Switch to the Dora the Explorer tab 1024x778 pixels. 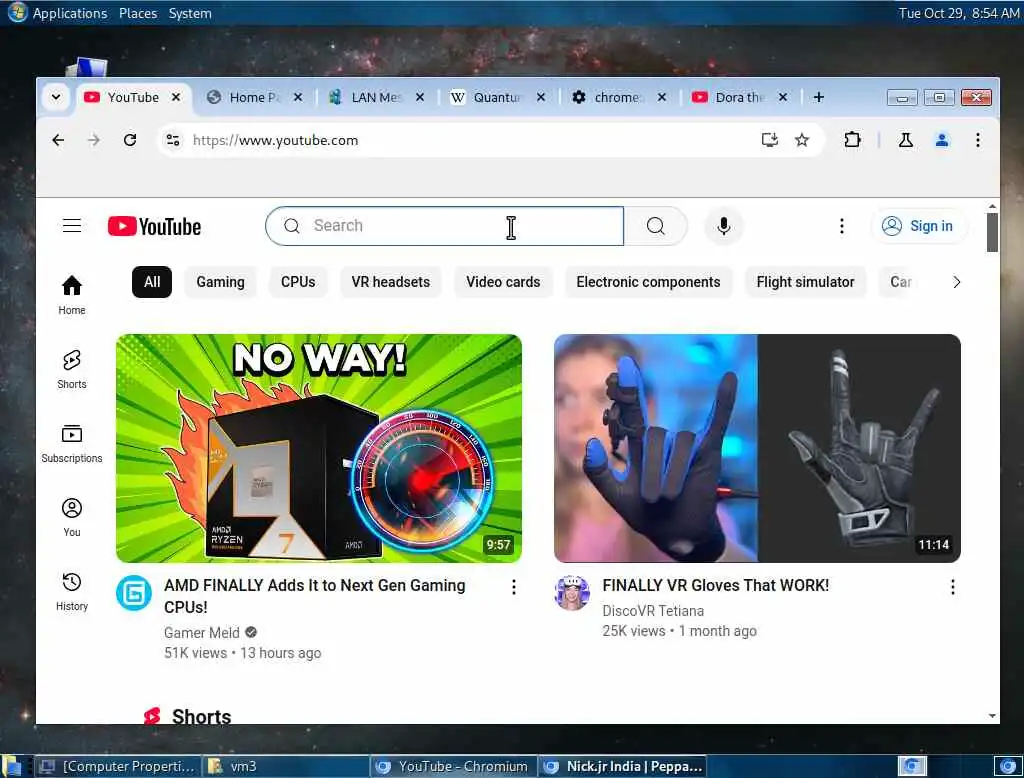tap(739, 97)
